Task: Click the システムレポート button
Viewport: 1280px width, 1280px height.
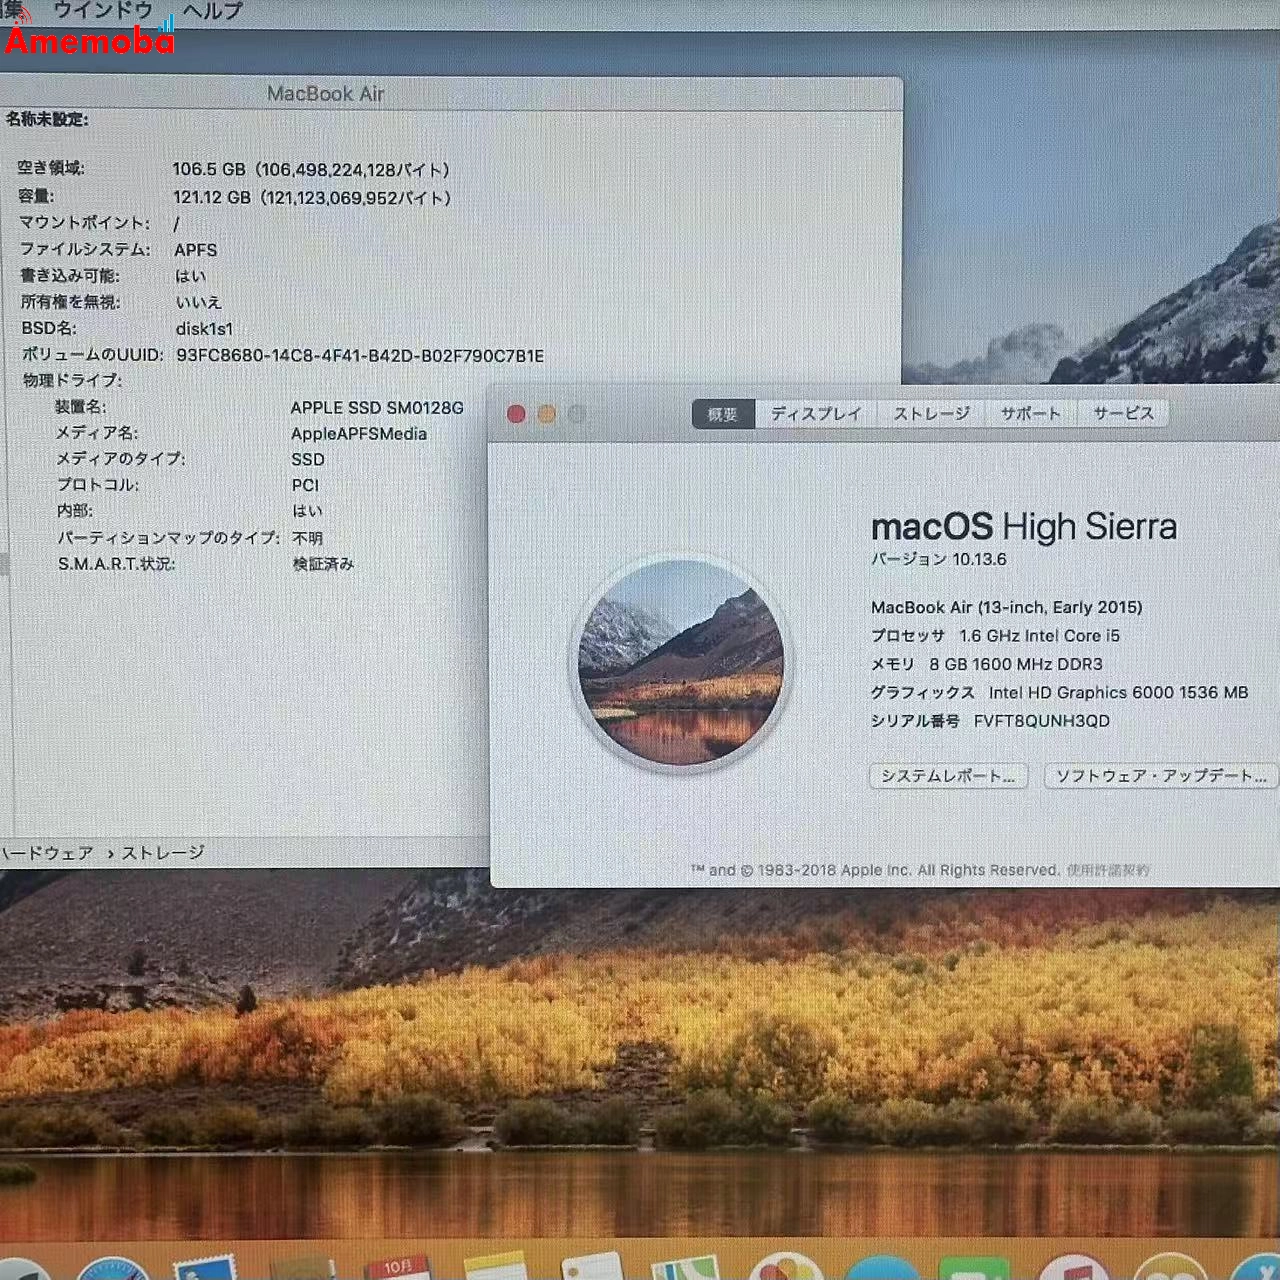Action: click(947, 776)
